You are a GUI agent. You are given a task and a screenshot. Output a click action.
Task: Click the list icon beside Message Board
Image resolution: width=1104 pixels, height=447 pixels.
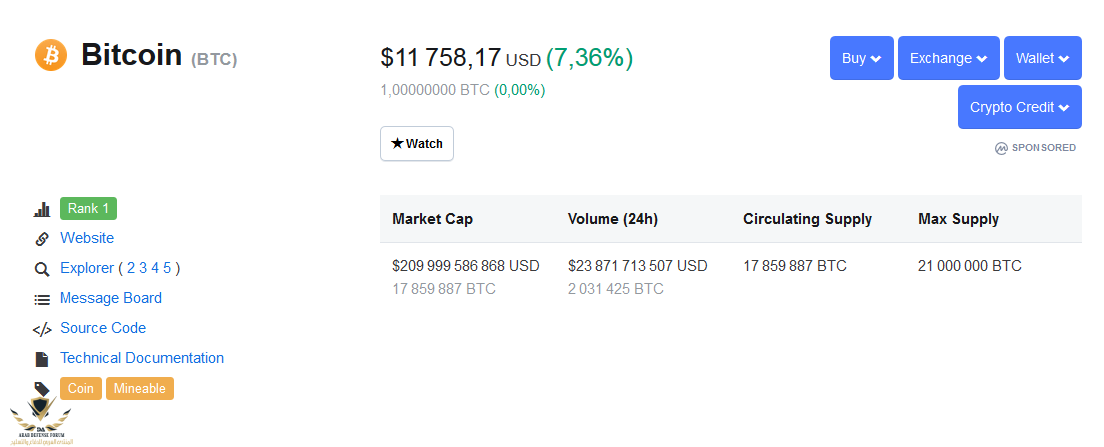coord(42,299)
